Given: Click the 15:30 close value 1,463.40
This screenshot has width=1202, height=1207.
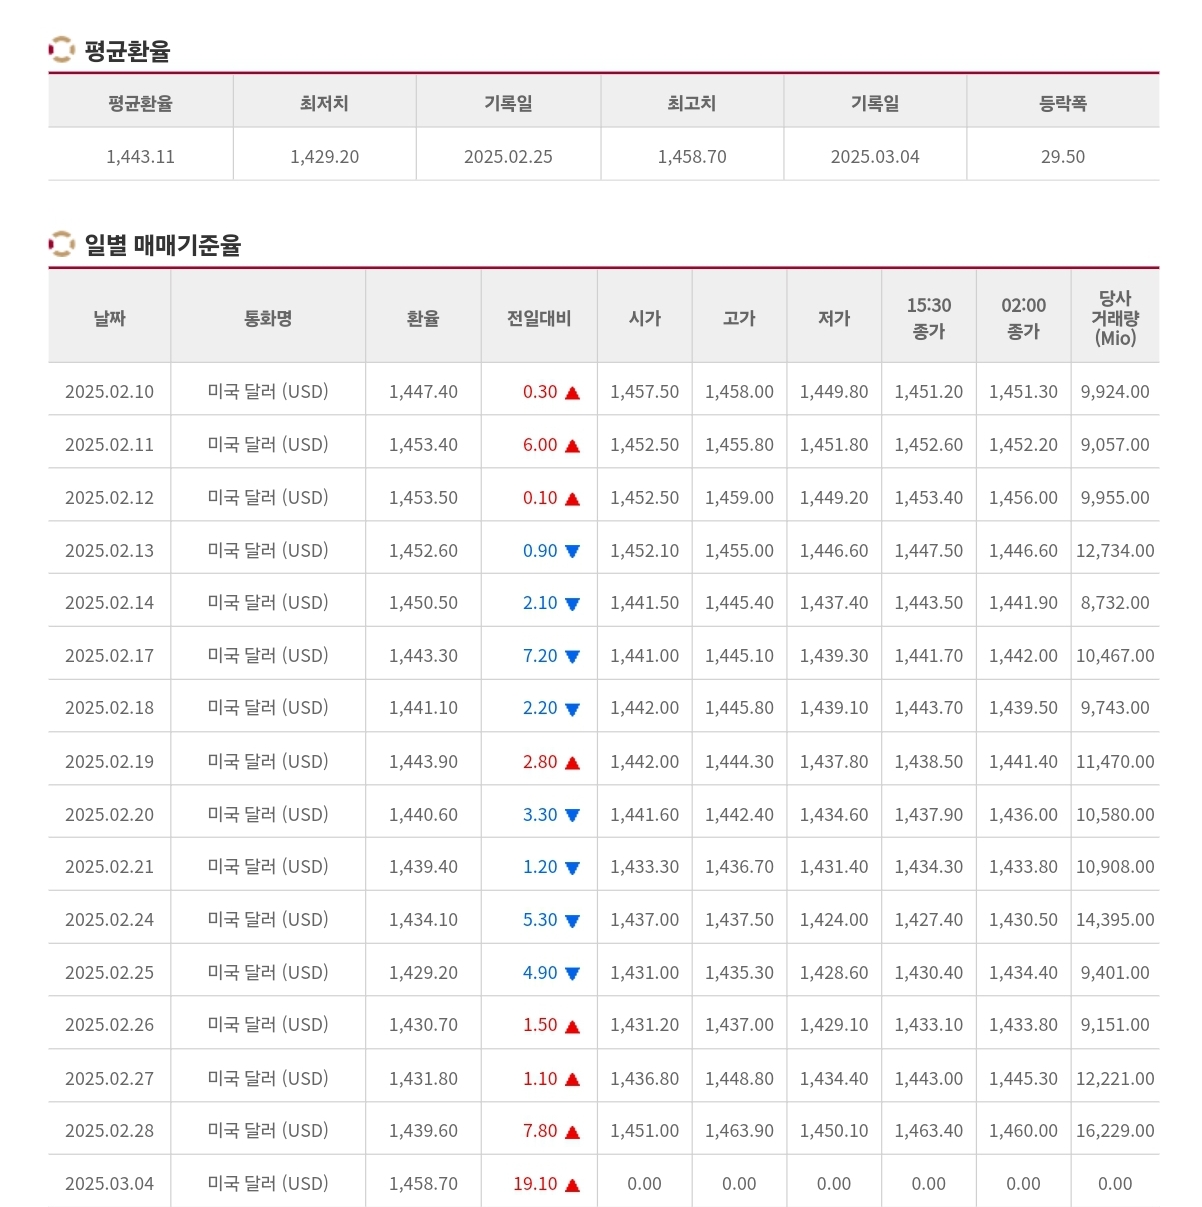Looking at the screenshot, I should (929, 1131).
